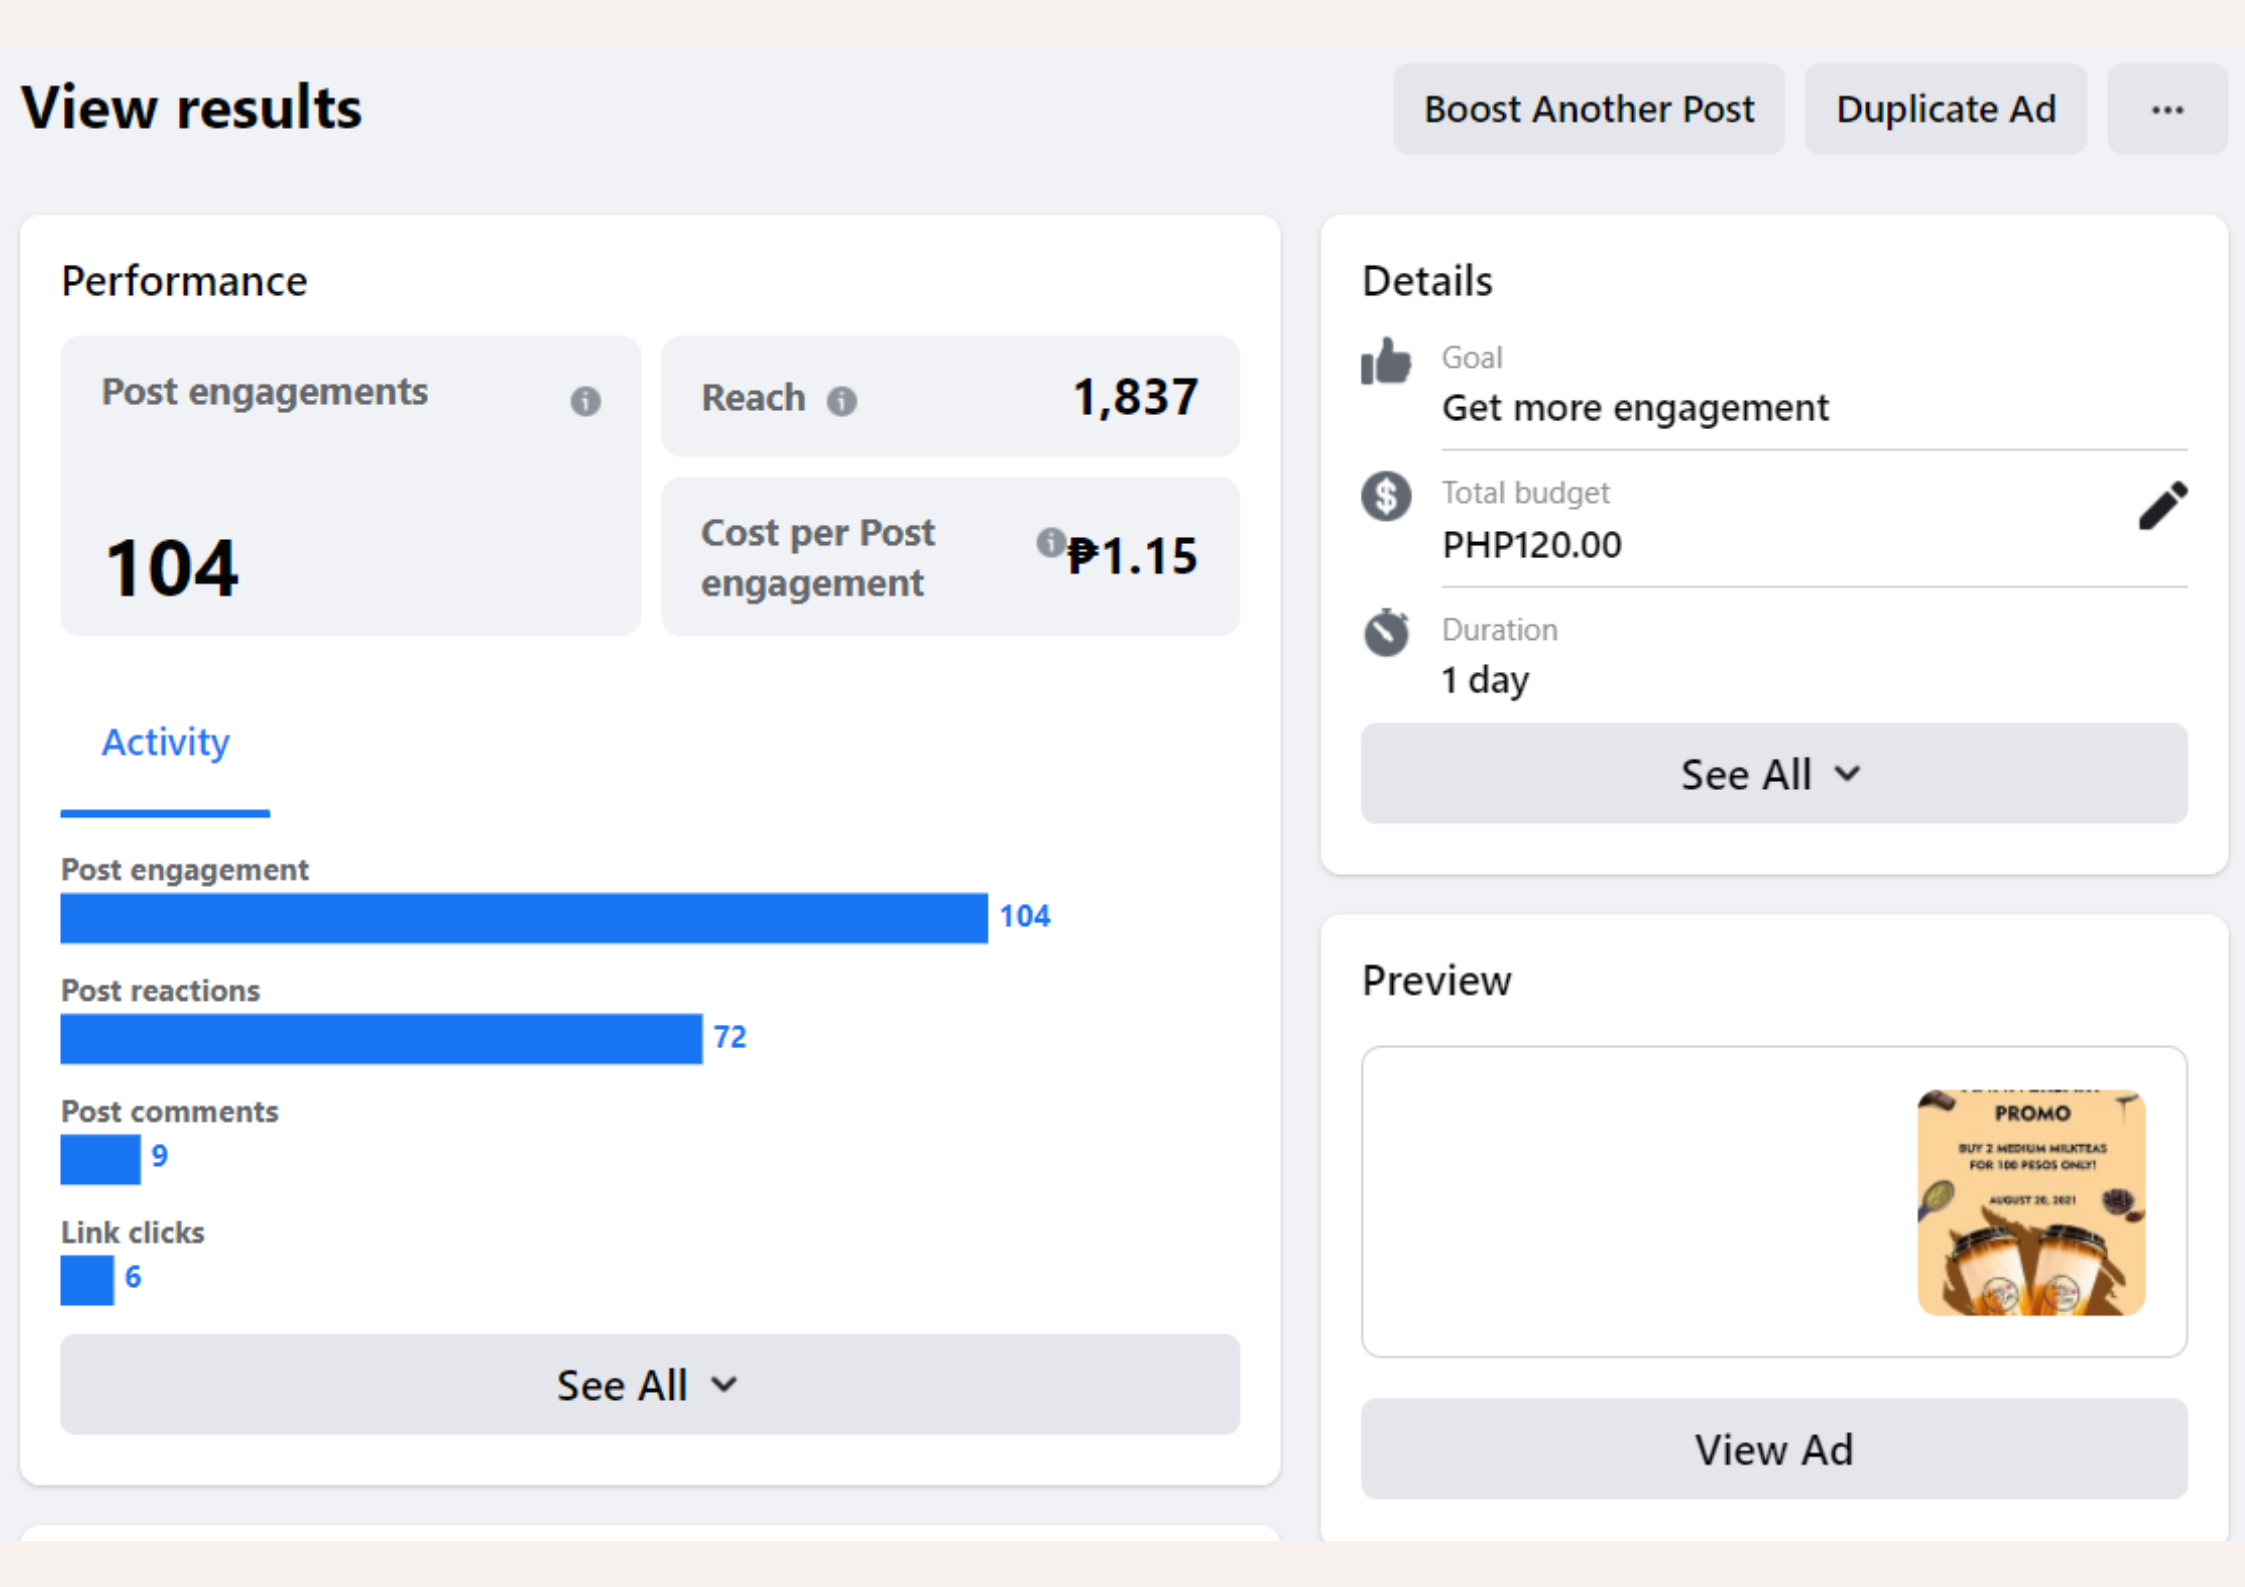Expand See All in Details panel
The image size is (2245, 1587).
(x=1773, y=774)
